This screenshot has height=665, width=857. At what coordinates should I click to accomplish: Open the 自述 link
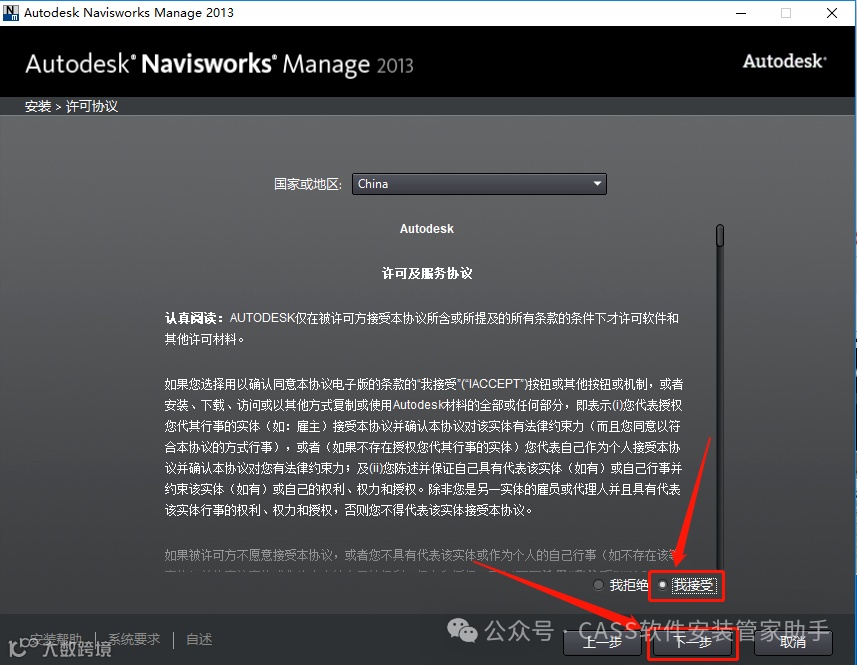199,639
